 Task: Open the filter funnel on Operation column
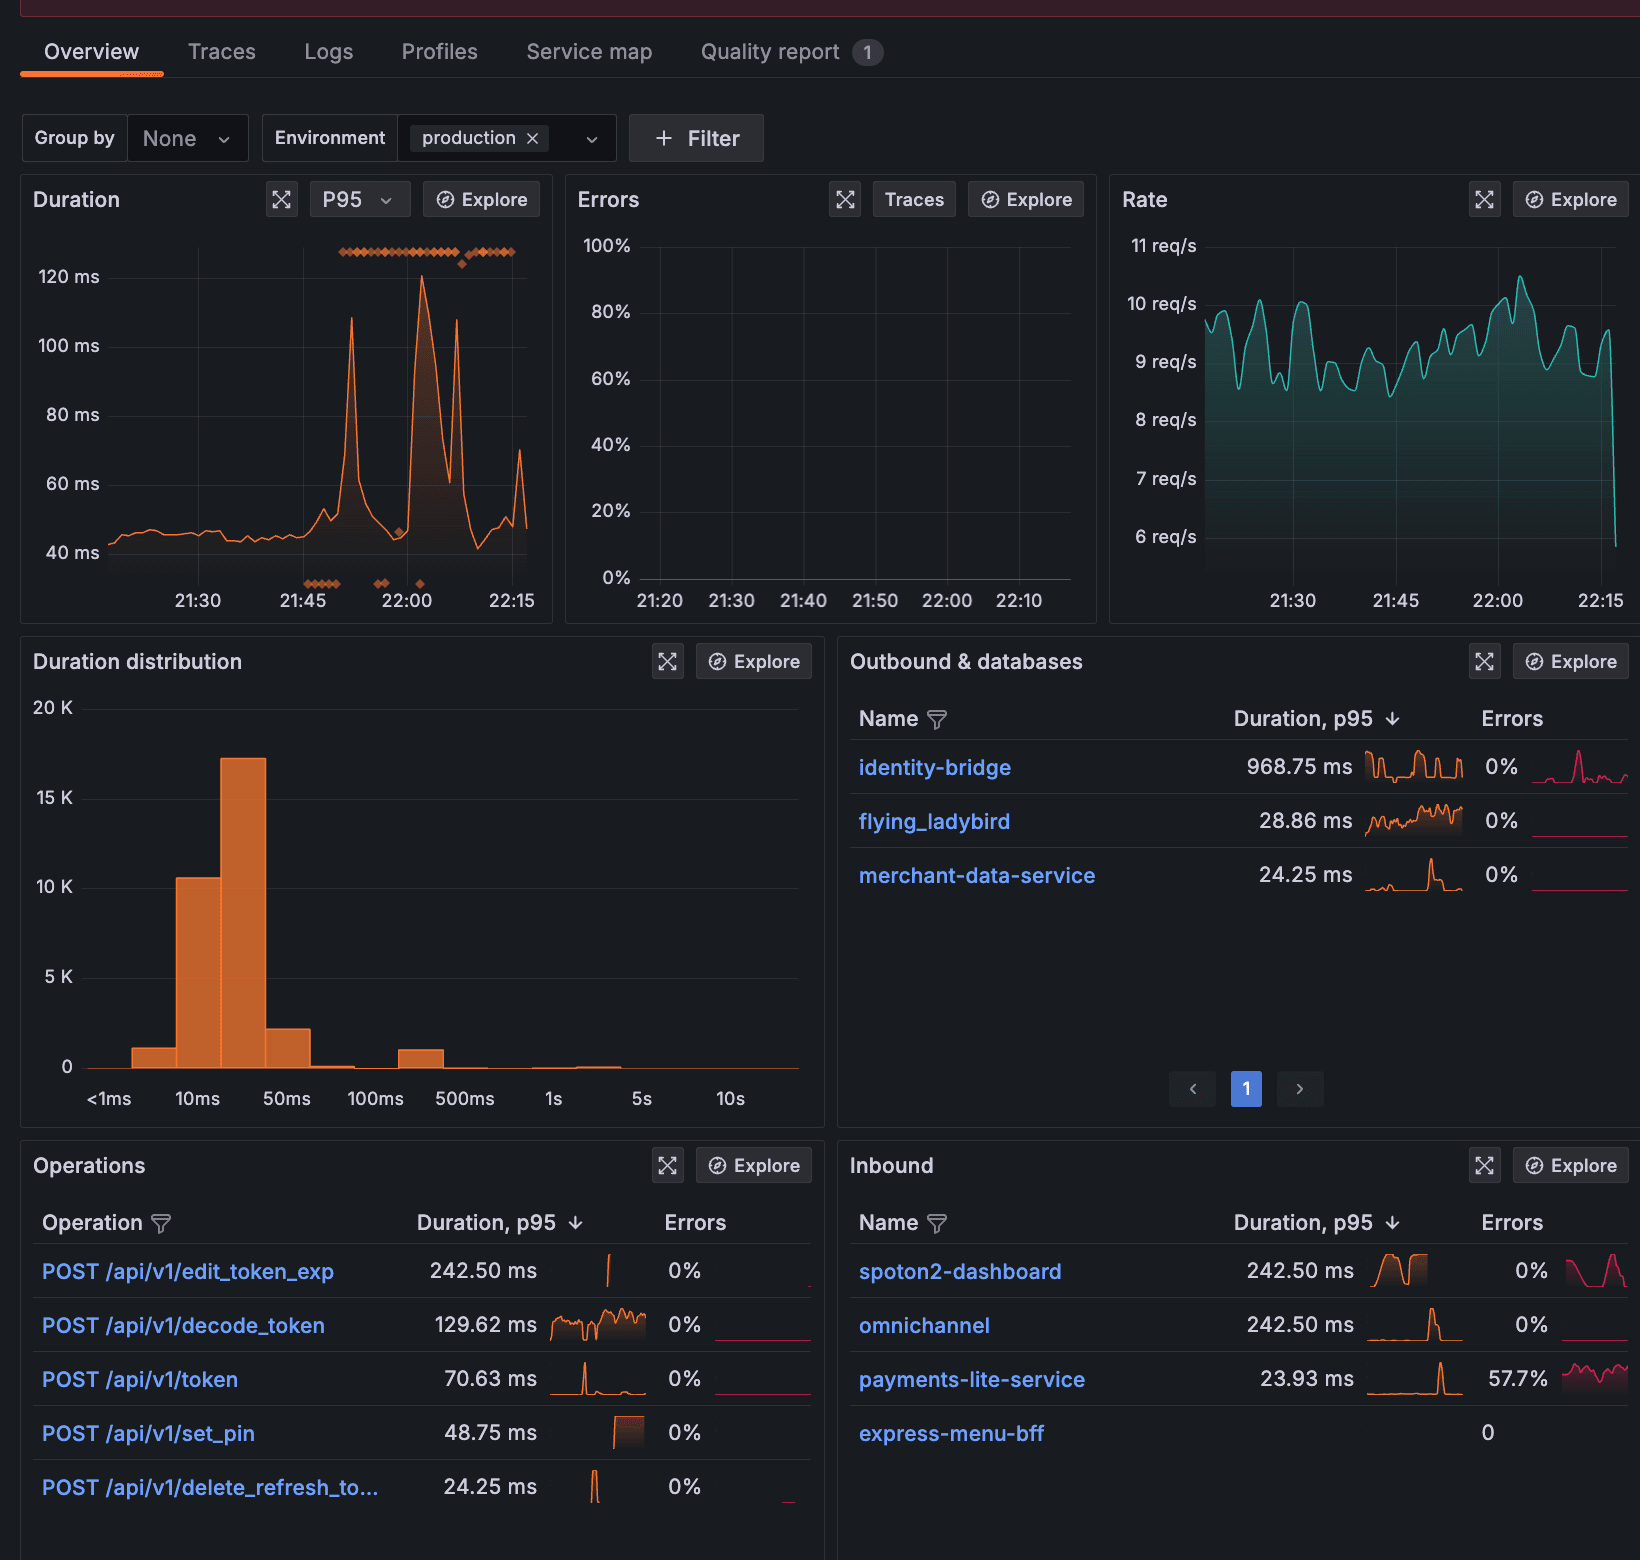pyautogui.click(x=162, y=1222)
